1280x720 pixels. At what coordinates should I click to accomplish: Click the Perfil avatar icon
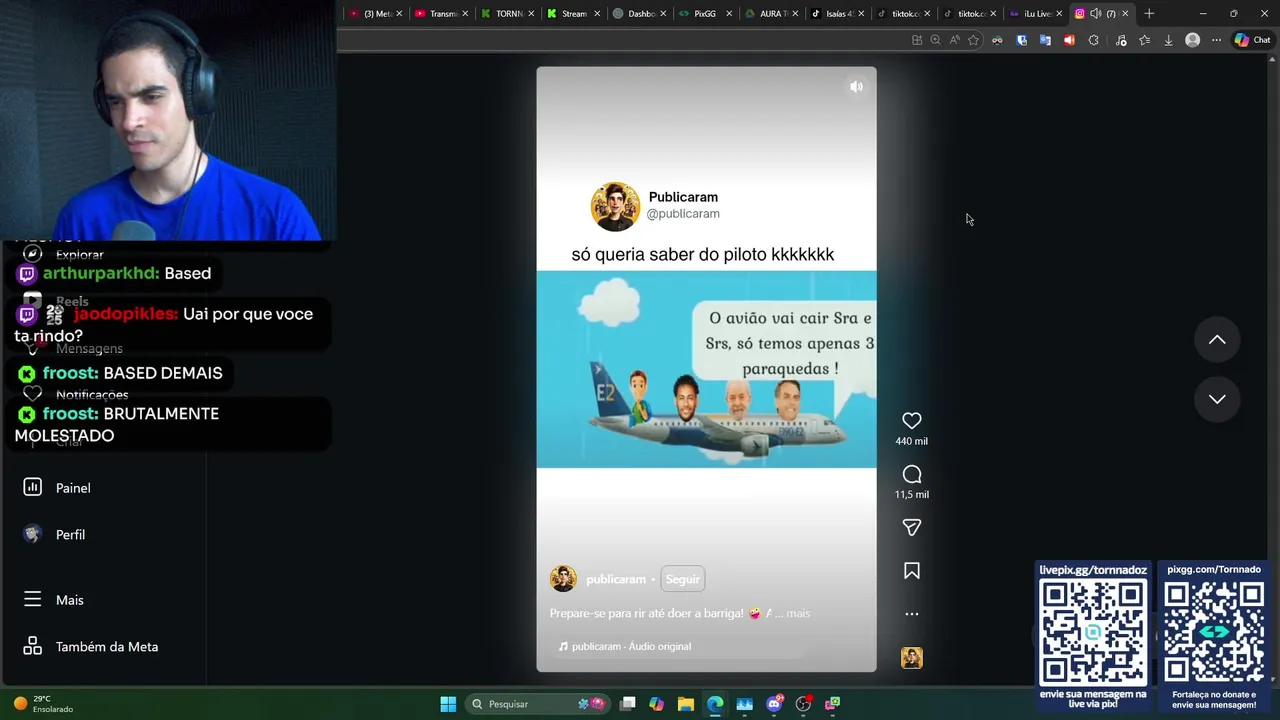(33, 534)
